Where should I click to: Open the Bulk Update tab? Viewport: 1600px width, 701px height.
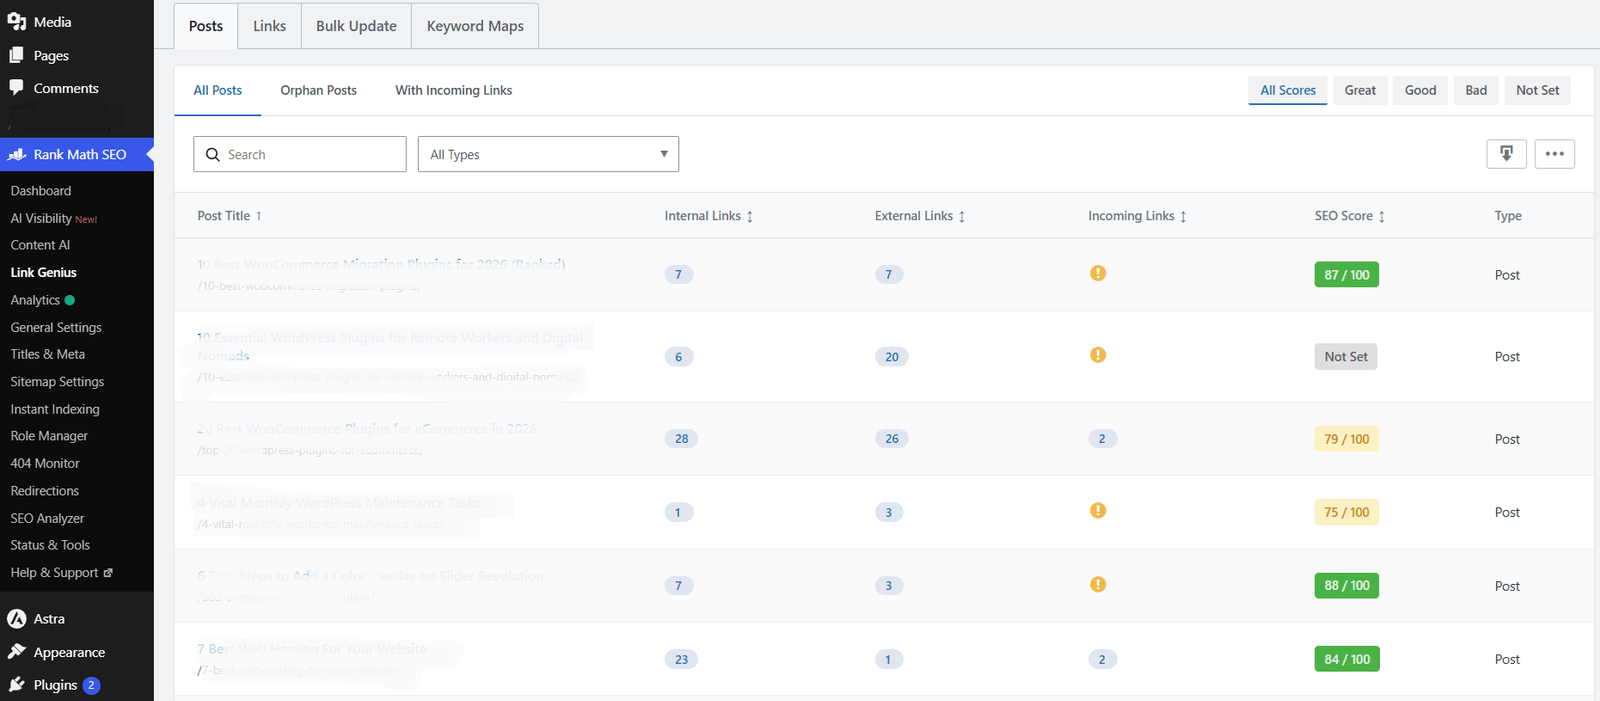(356, 26)
